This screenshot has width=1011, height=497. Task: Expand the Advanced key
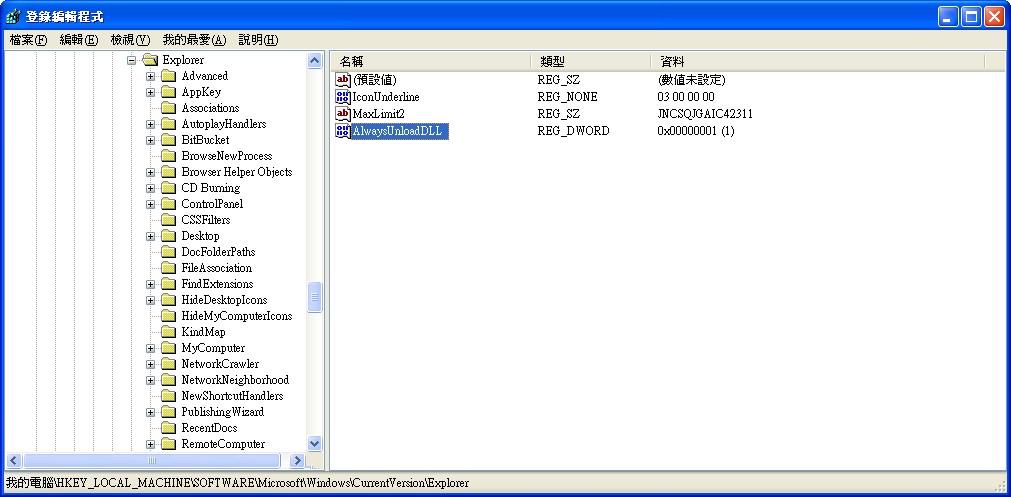[150, 76]
